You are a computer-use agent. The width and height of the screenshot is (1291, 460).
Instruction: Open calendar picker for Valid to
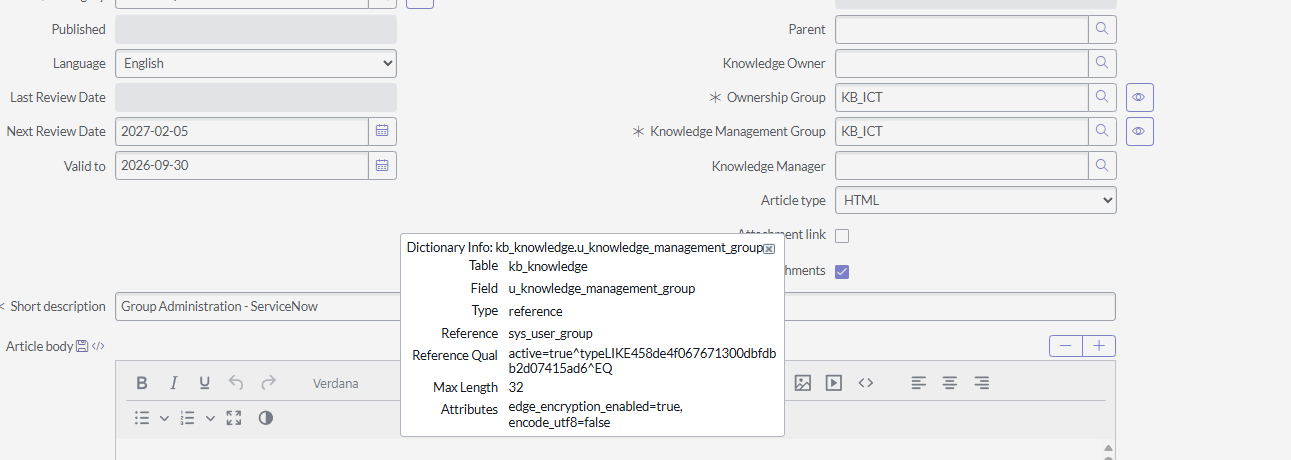click(x=382, y=165)
